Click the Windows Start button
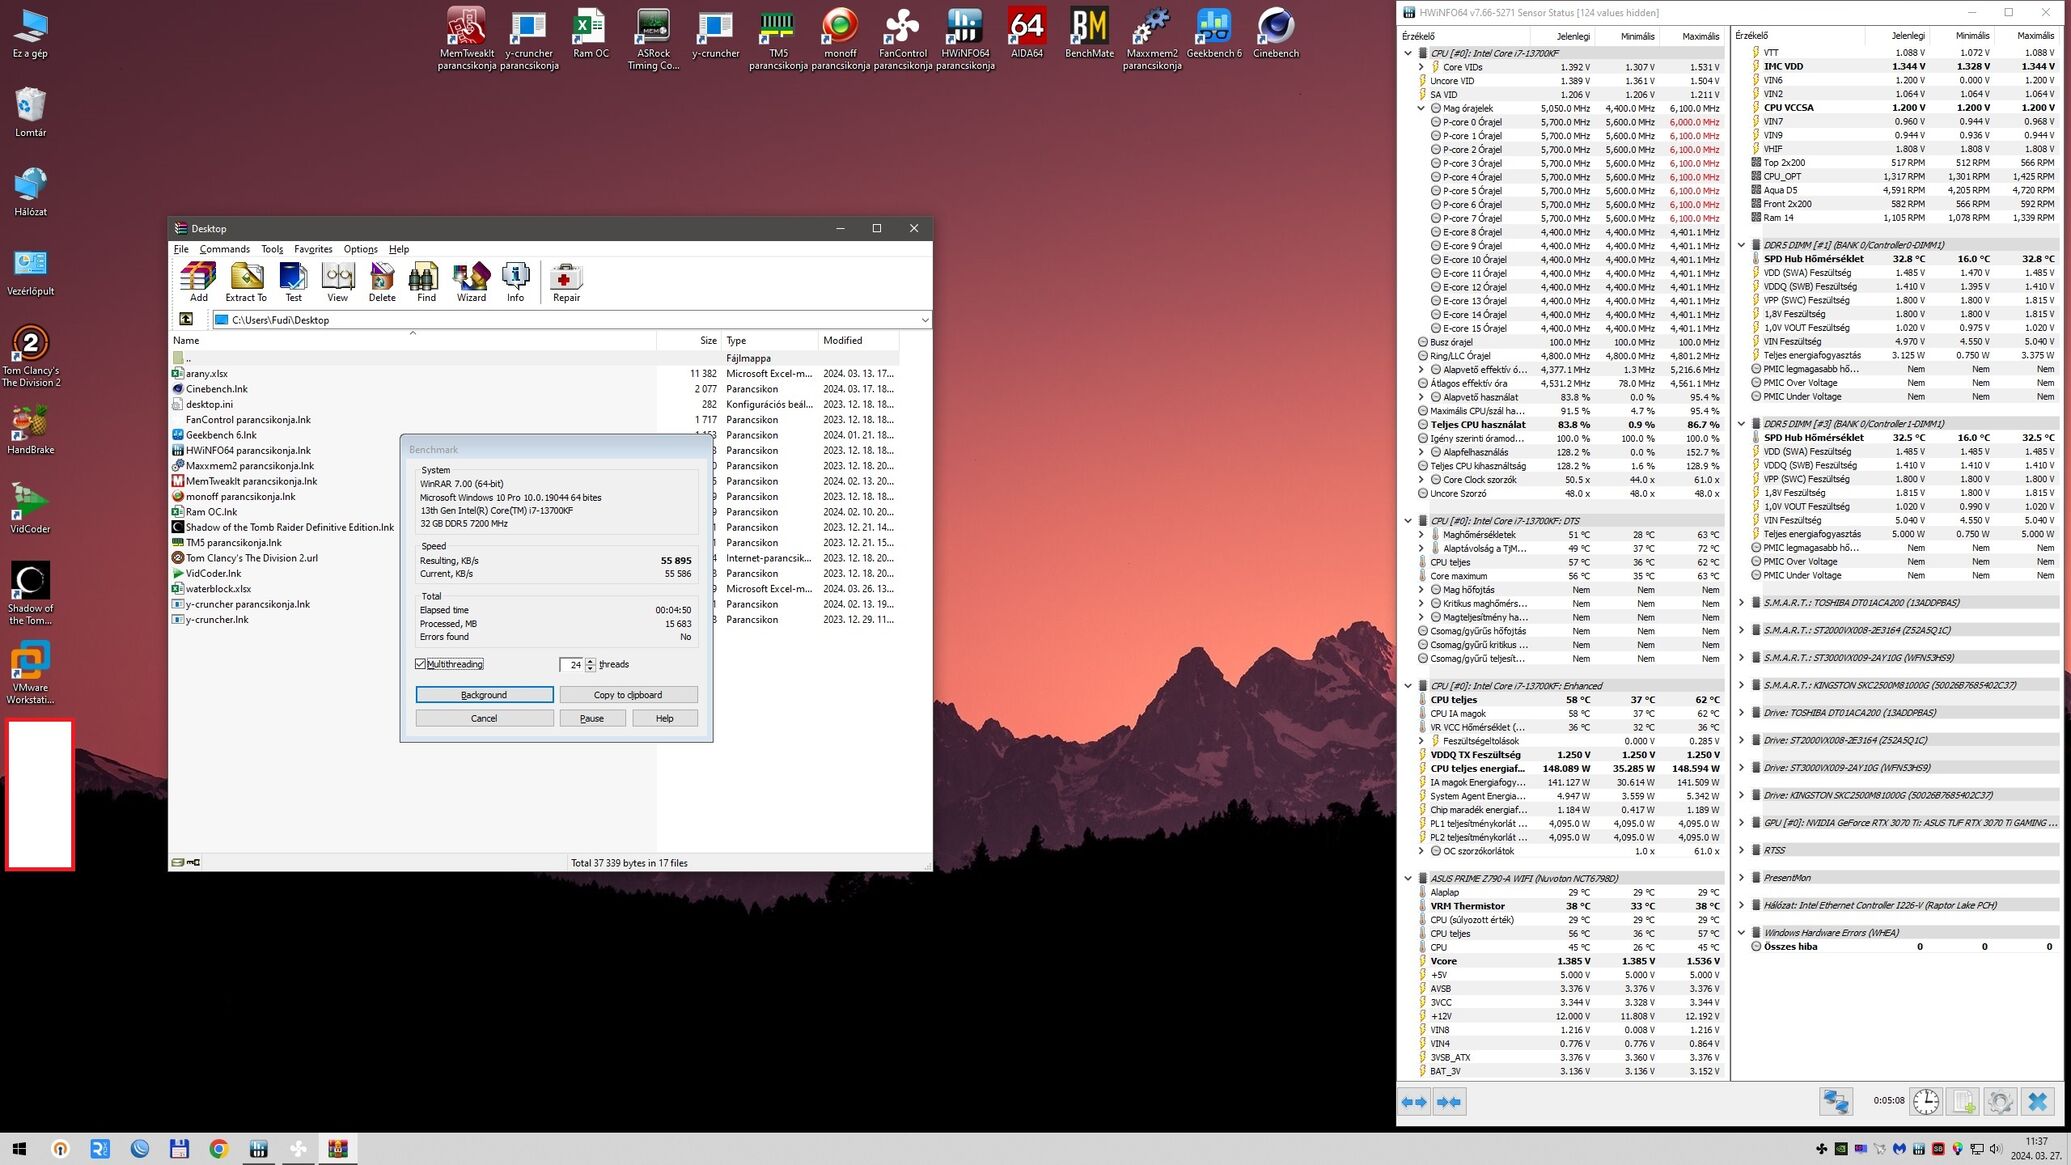This screenshot has height=1165, width=2071. point(19,1149)
